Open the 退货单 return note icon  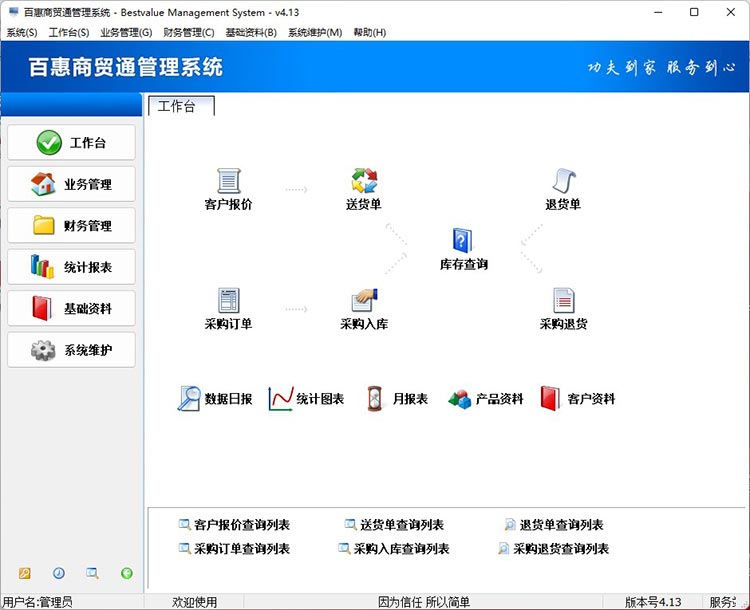[563, 181]
